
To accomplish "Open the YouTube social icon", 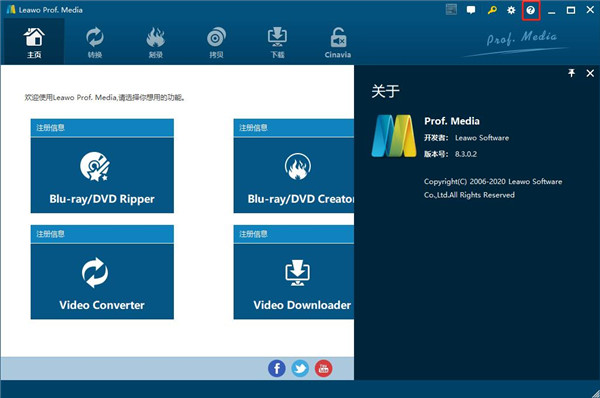I will click(x=323, y=369).
